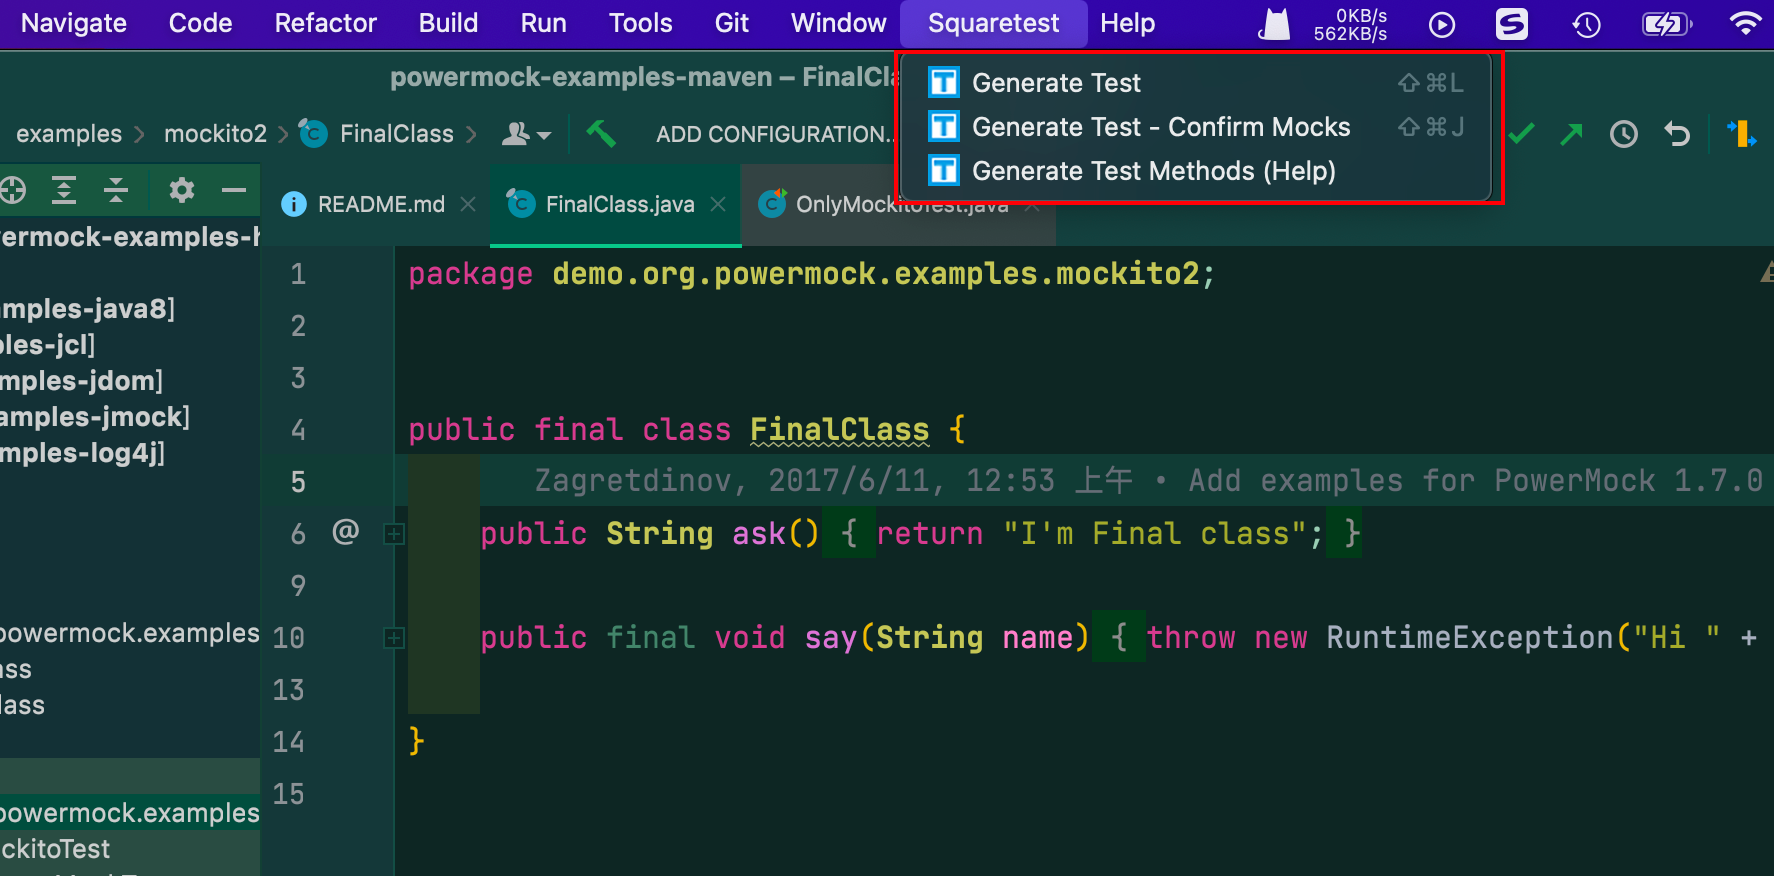The image size is (1774, 876).
Task: Click the cat icon in macOS menu bar
Action: pos(1274,24)
